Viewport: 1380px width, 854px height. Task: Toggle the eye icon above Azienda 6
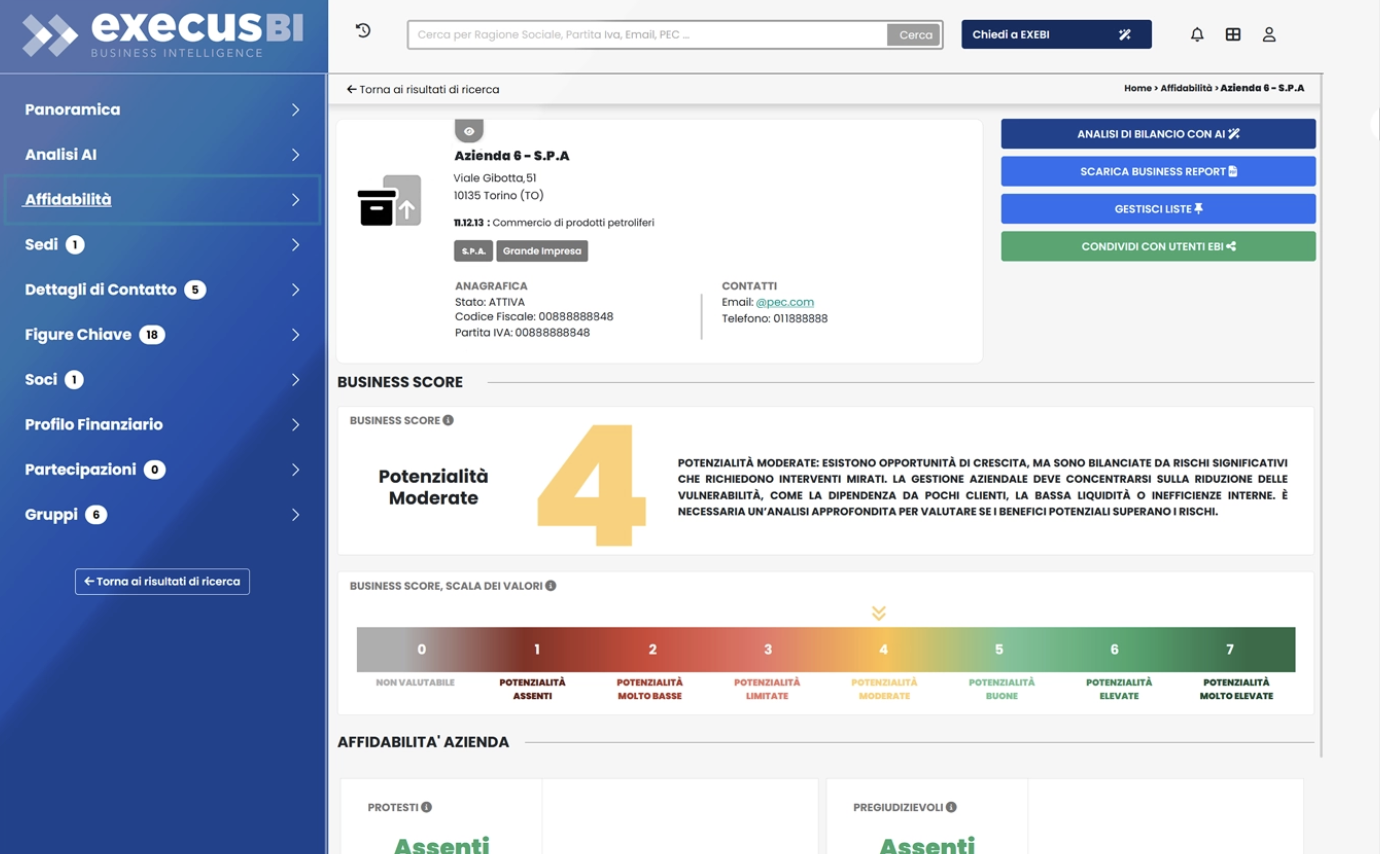coord(468,130)
